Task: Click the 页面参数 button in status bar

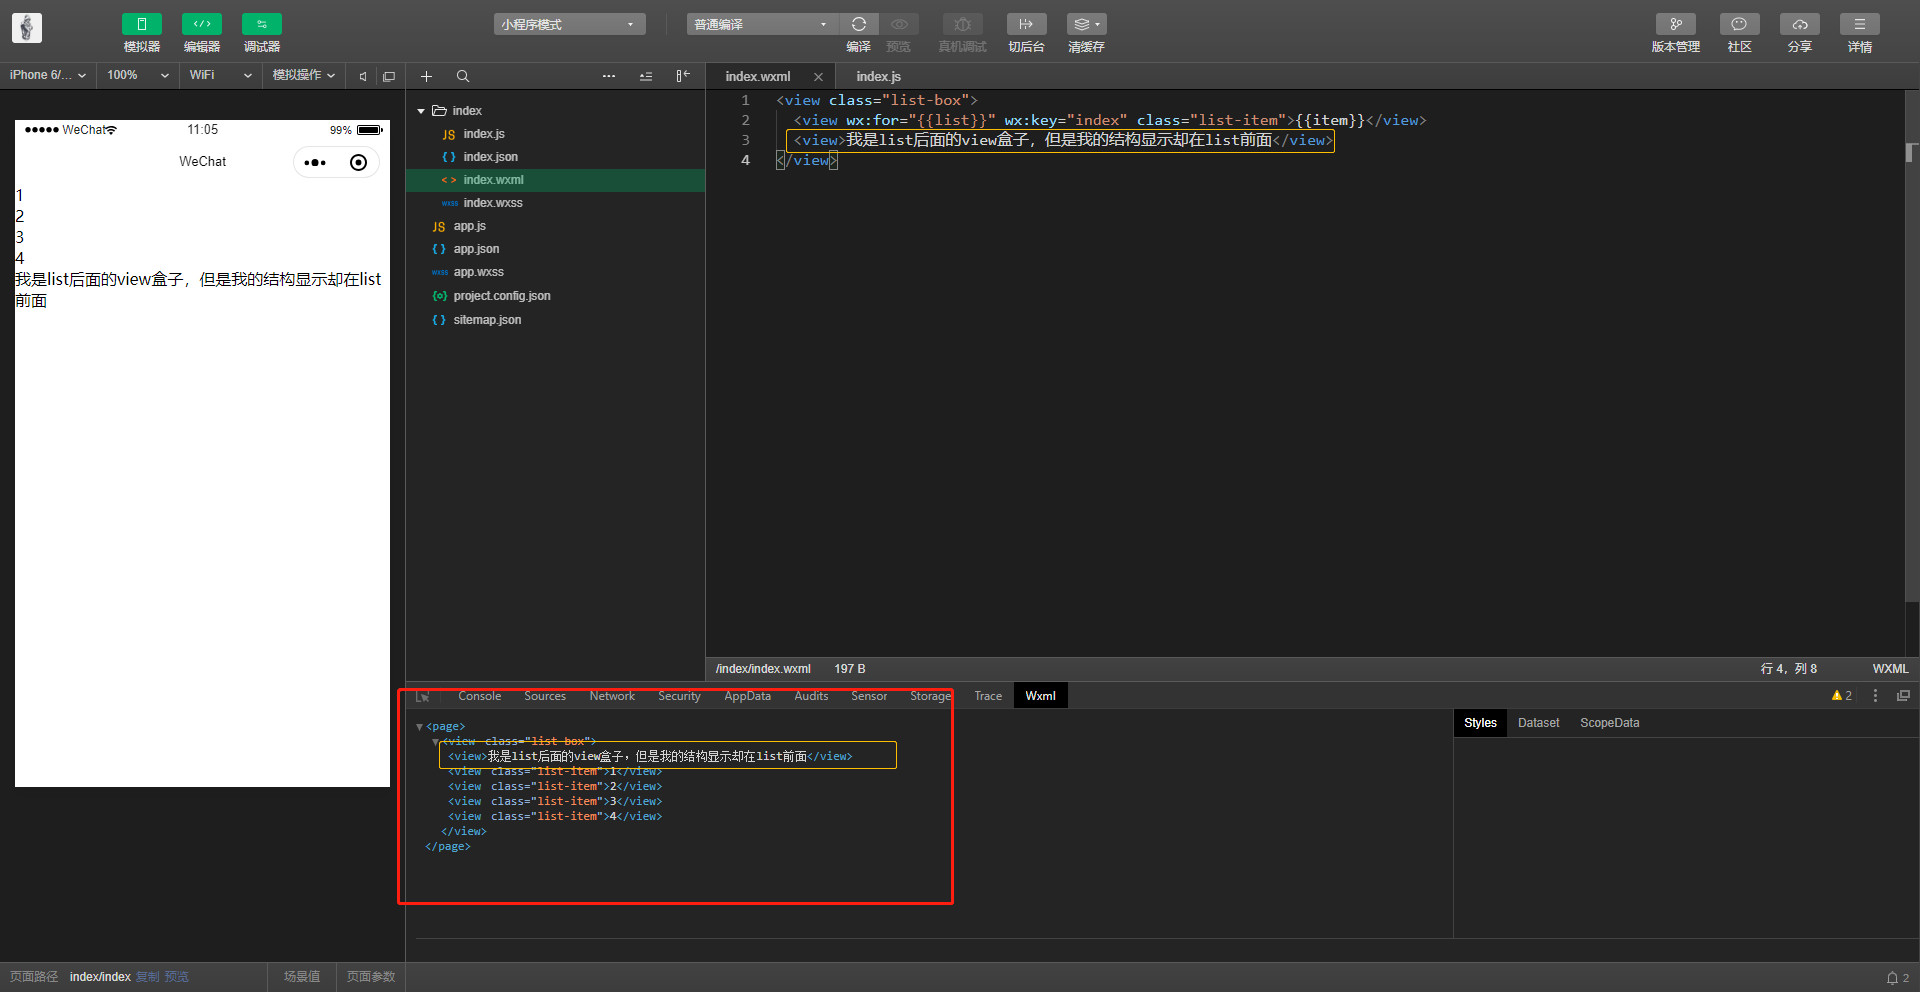Action: click(371, 977)
